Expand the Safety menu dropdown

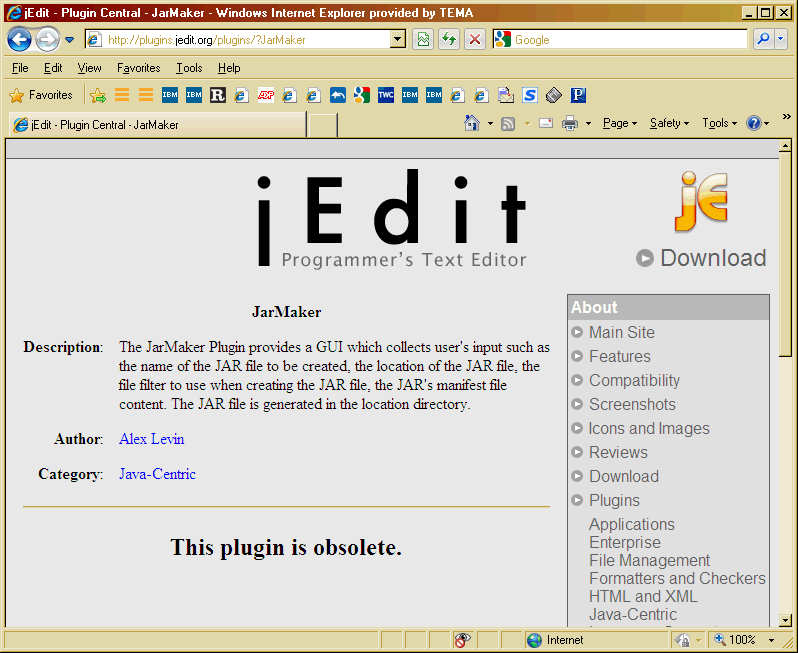[x=669, y=123]
